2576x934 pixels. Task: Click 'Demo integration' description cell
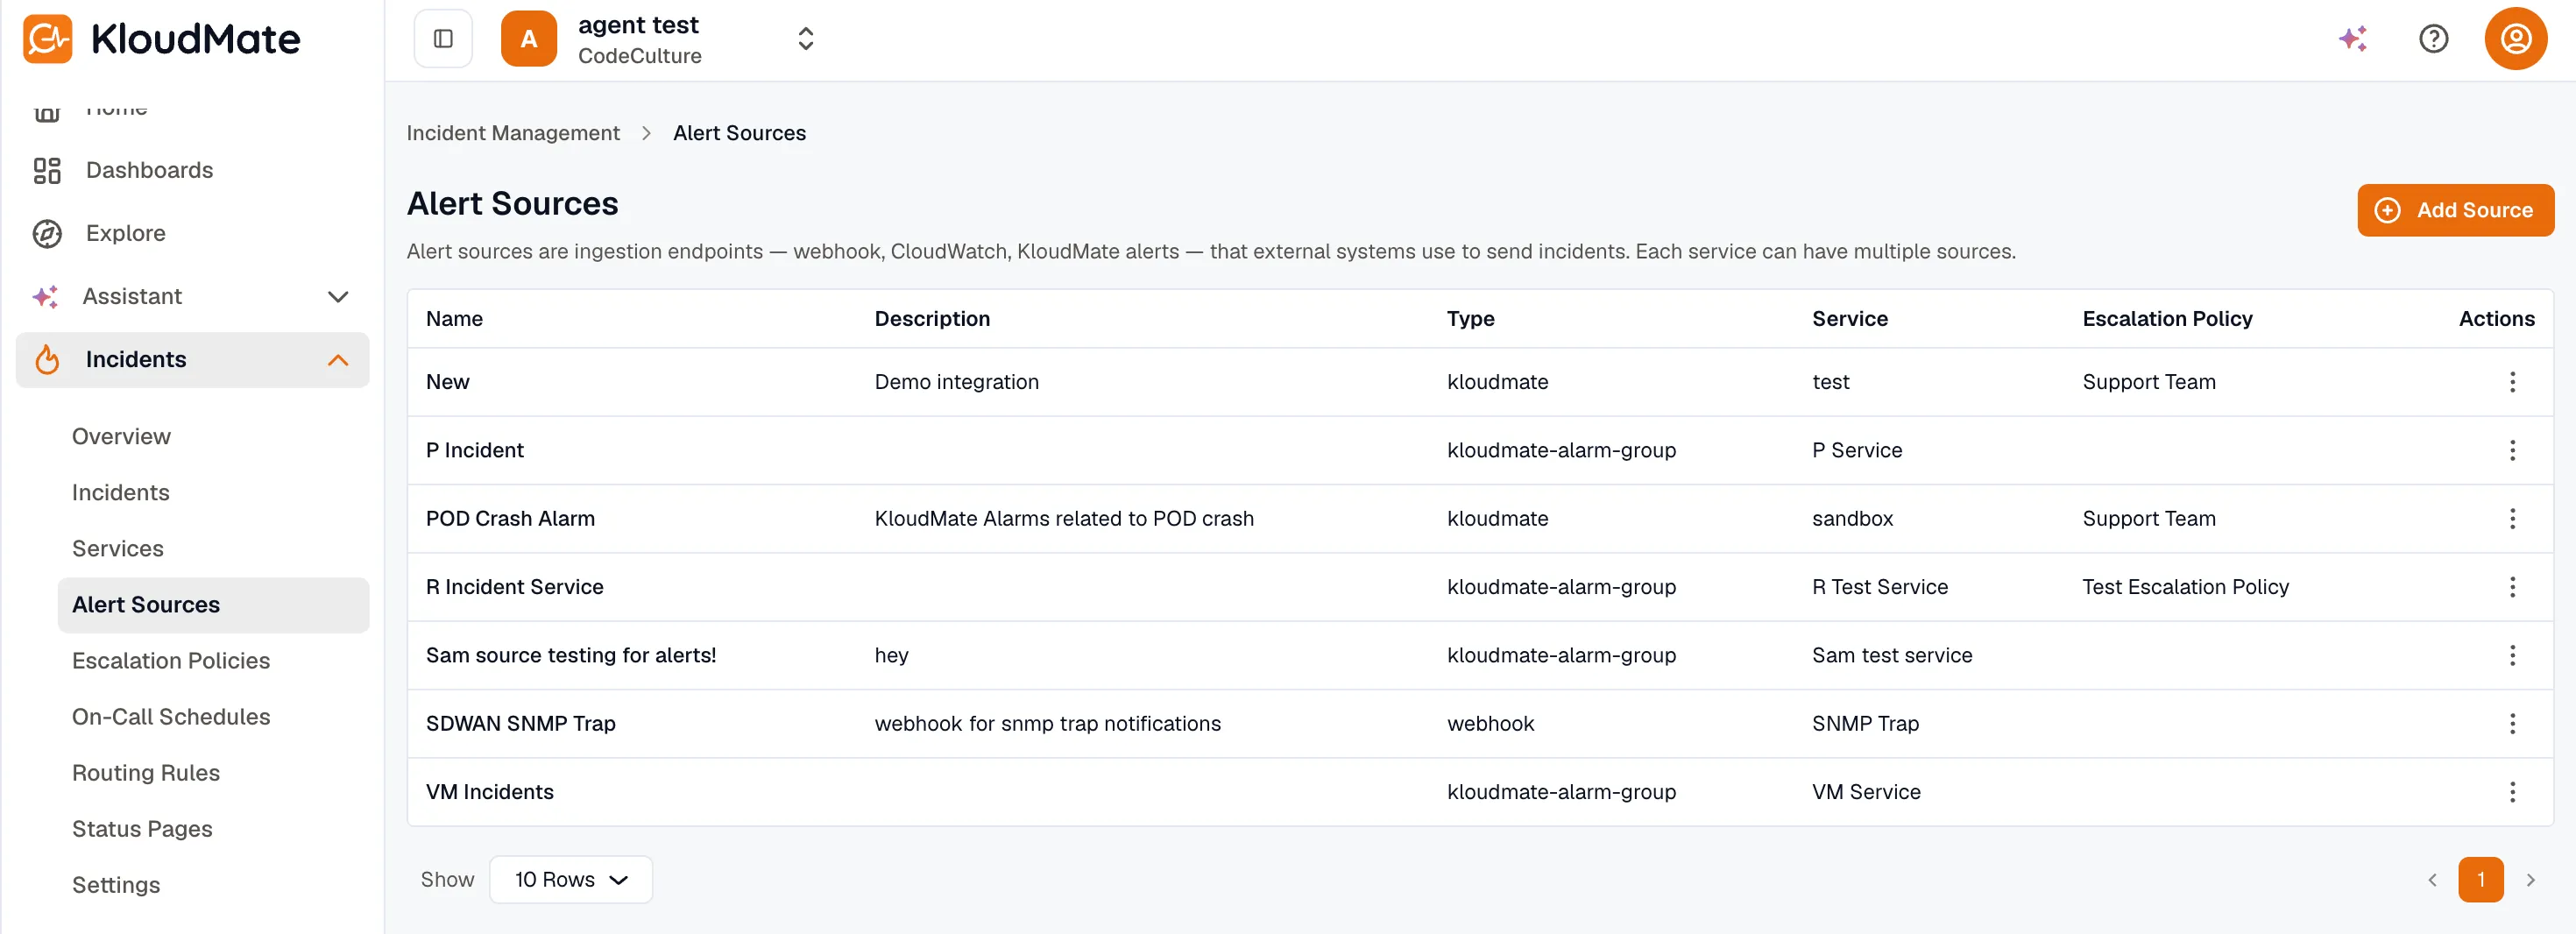[956, 382]
